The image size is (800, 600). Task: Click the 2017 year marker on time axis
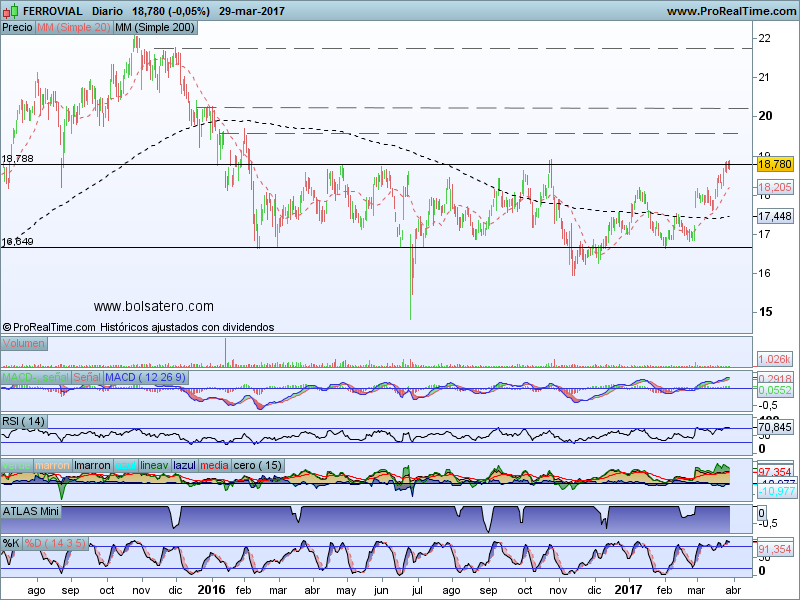(628, 590)
